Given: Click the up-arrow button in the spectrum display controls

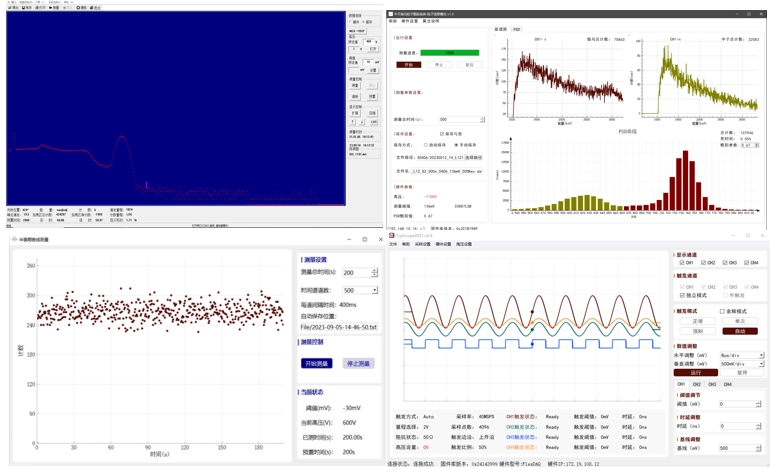Looking at the screenshot, I should [353, 122].
